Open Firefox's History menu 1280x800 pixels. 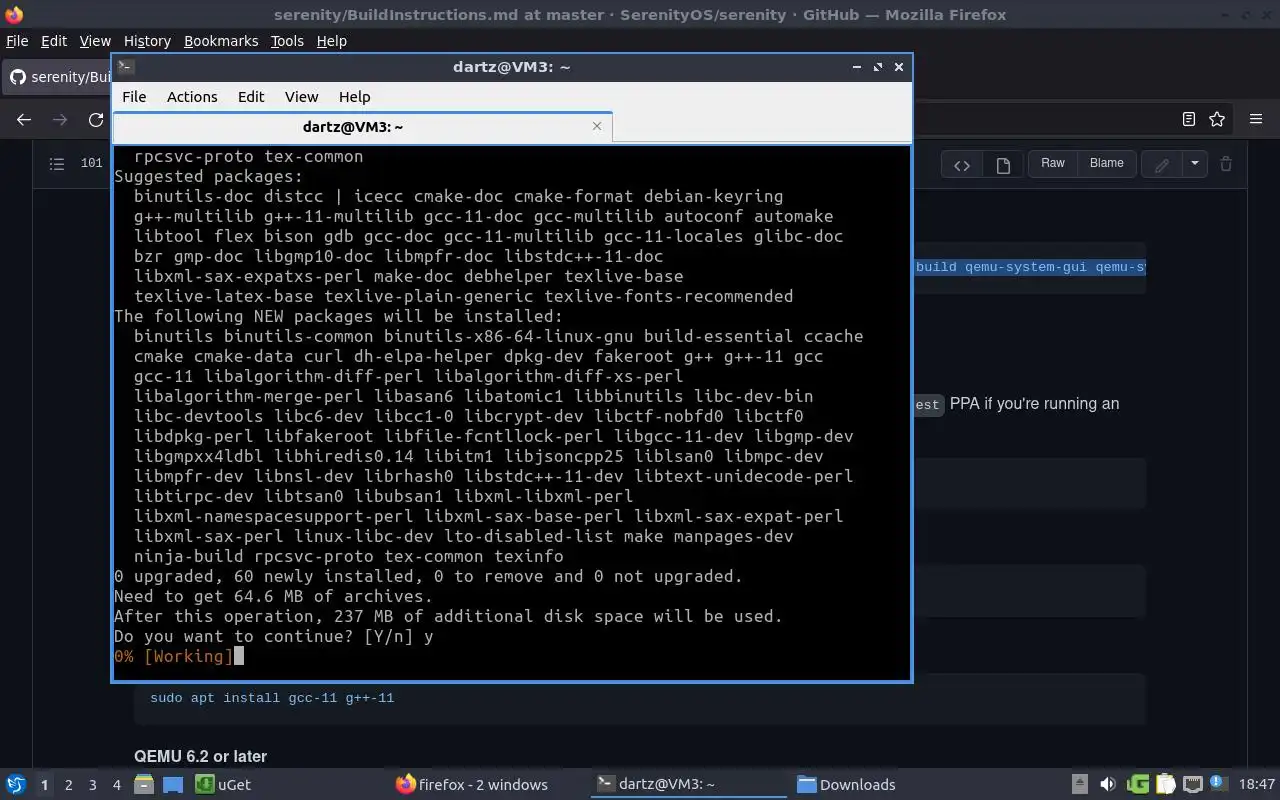[x=147, y=41]
